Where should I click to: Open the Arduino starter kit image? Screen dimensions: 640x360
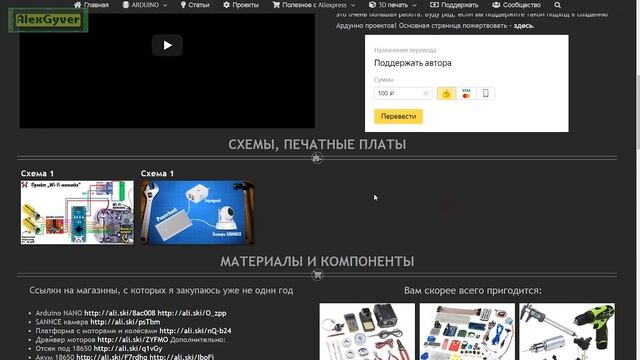point(467,331)
